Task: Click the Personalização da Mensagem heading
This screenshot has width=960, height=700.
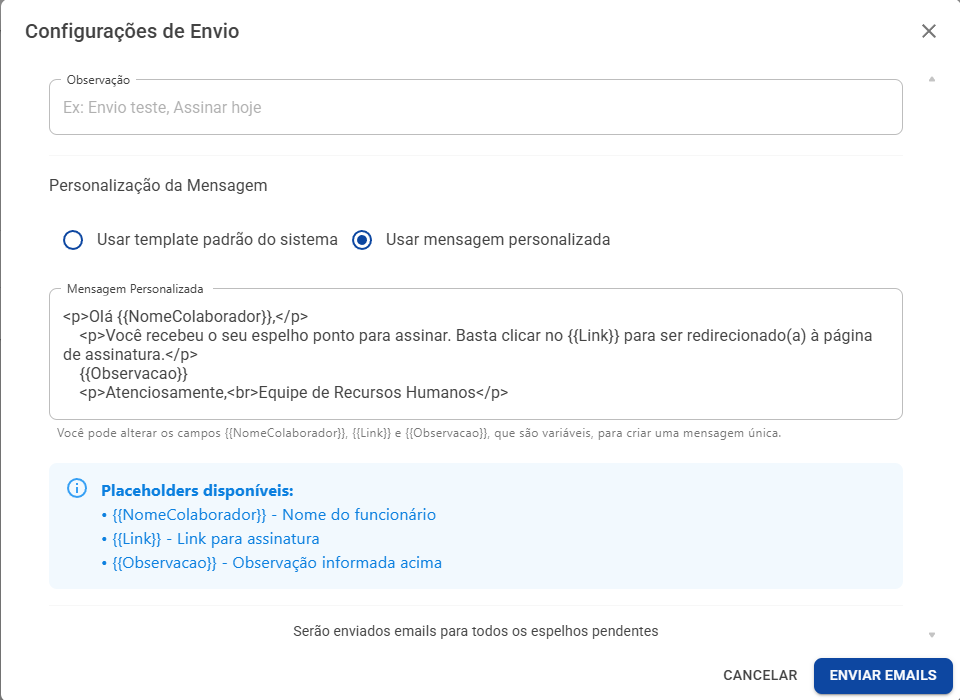Action: 158,186
